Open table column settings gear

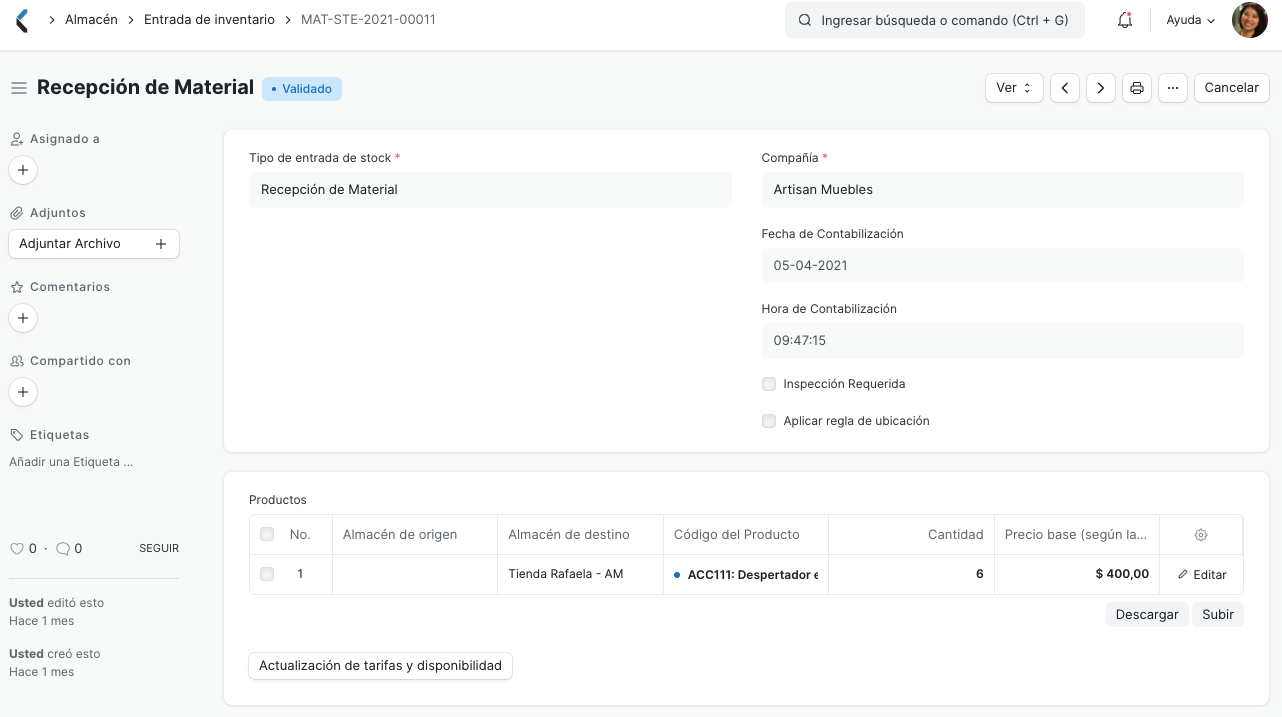tap(1201, 535)
